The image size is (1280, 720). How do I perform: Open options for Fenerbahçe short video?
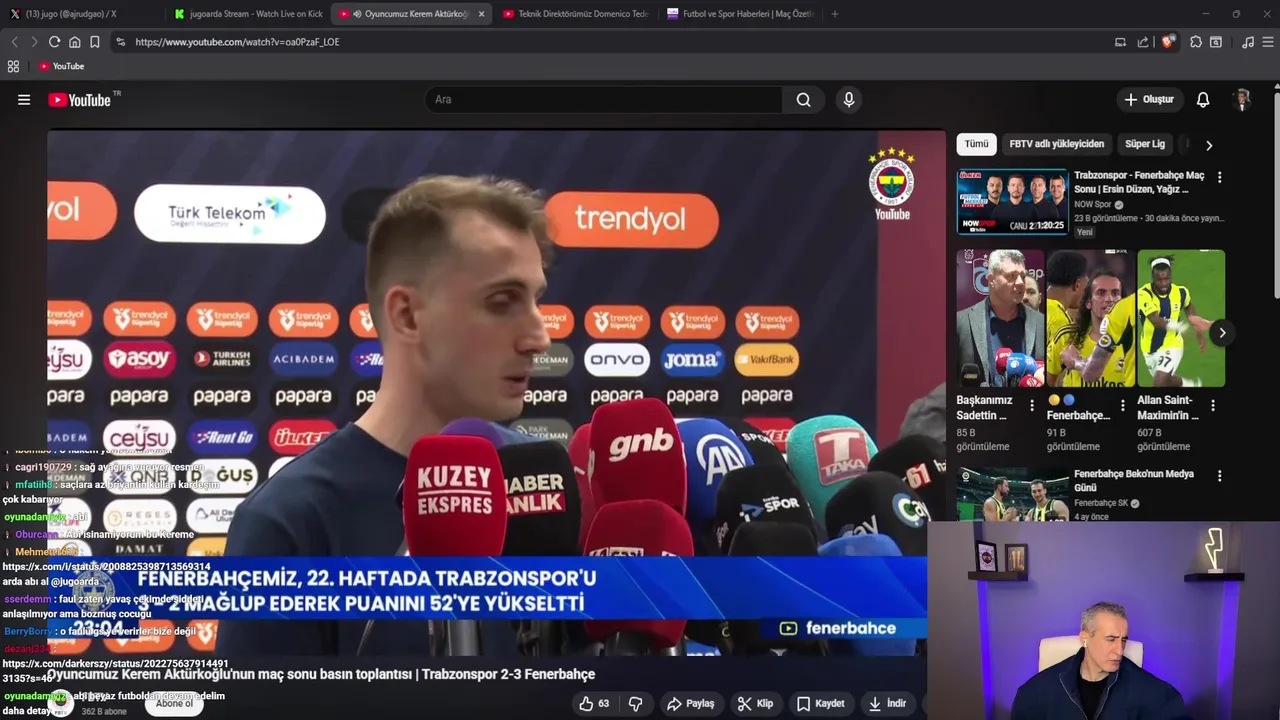pos(1122,406)
